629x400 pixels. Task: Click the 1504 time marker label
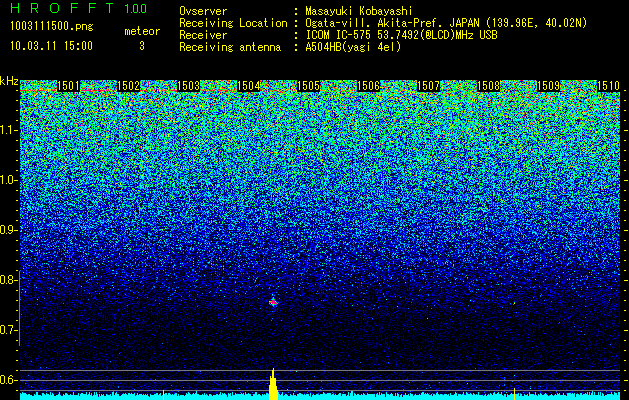click(249, 86)
